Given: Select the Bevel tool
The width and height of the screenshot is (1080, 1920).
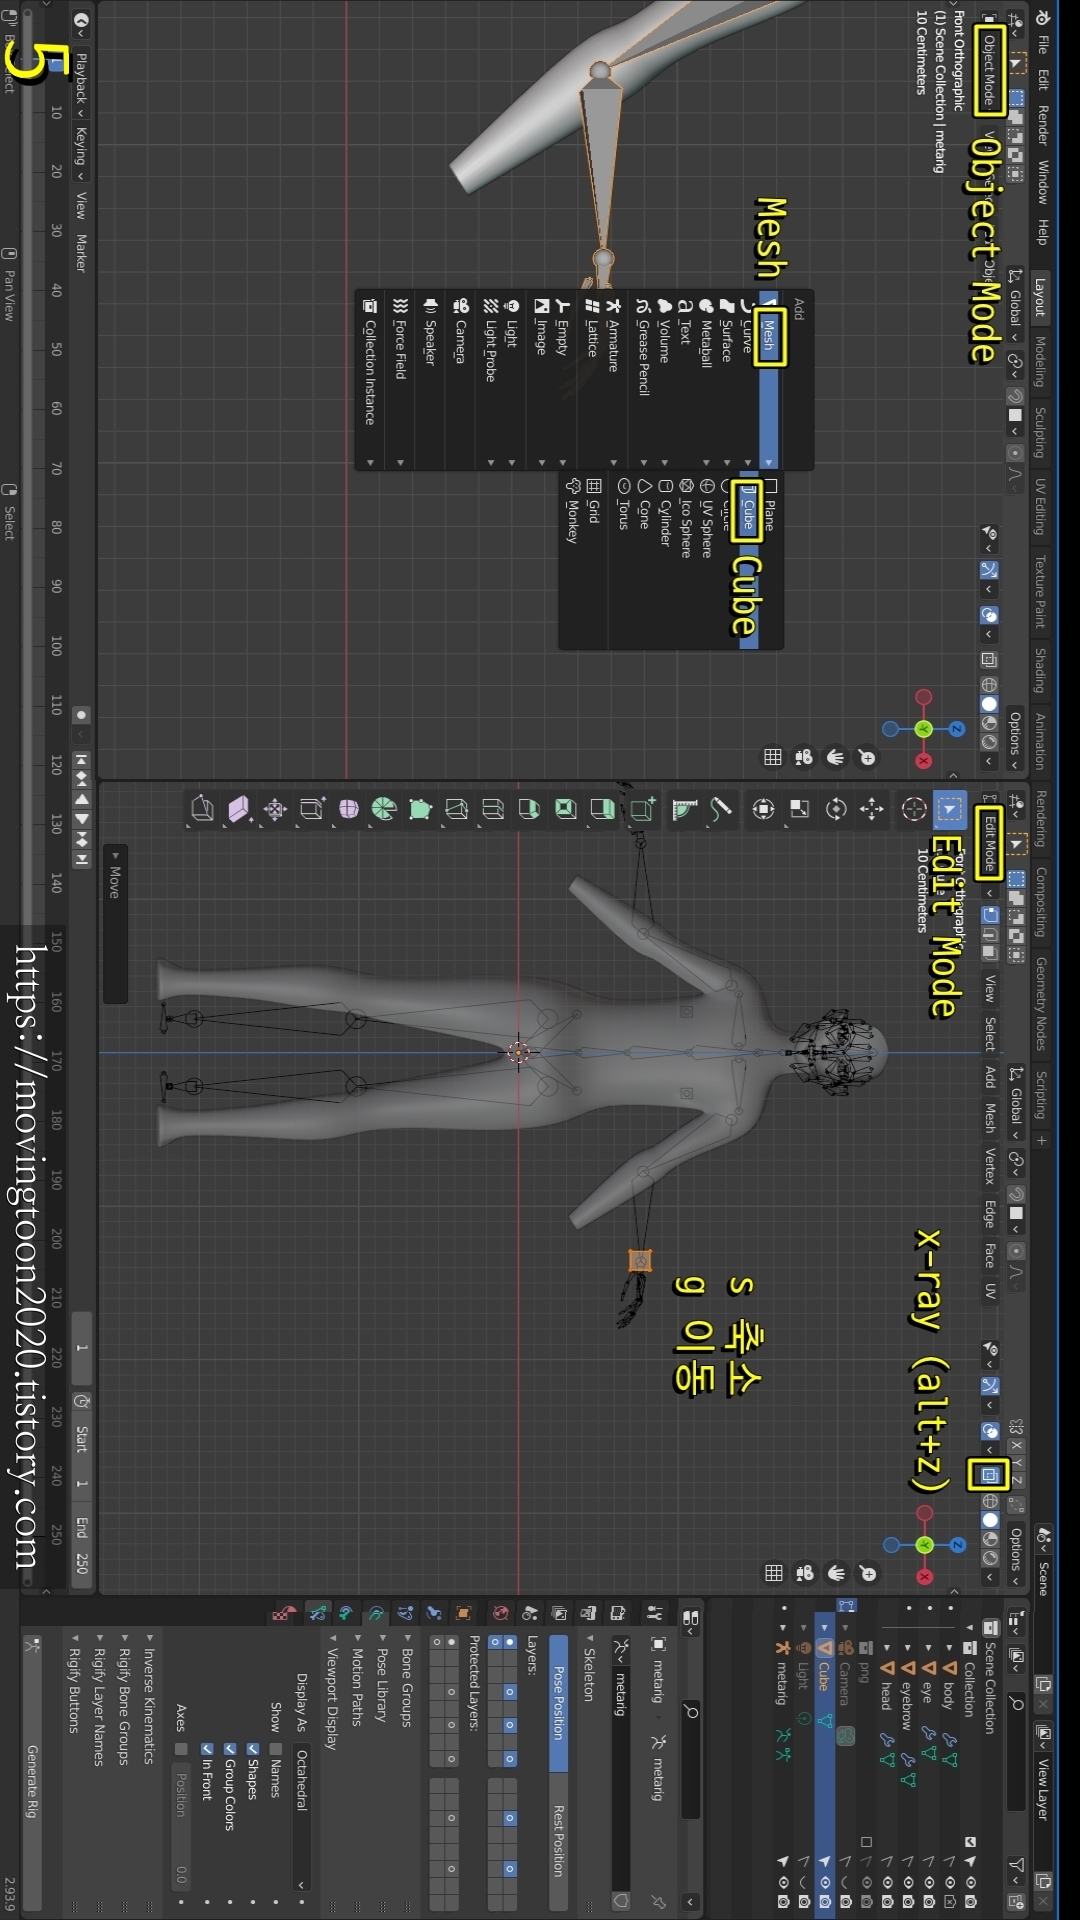Looking at the screenshot, I should point(529,809).
